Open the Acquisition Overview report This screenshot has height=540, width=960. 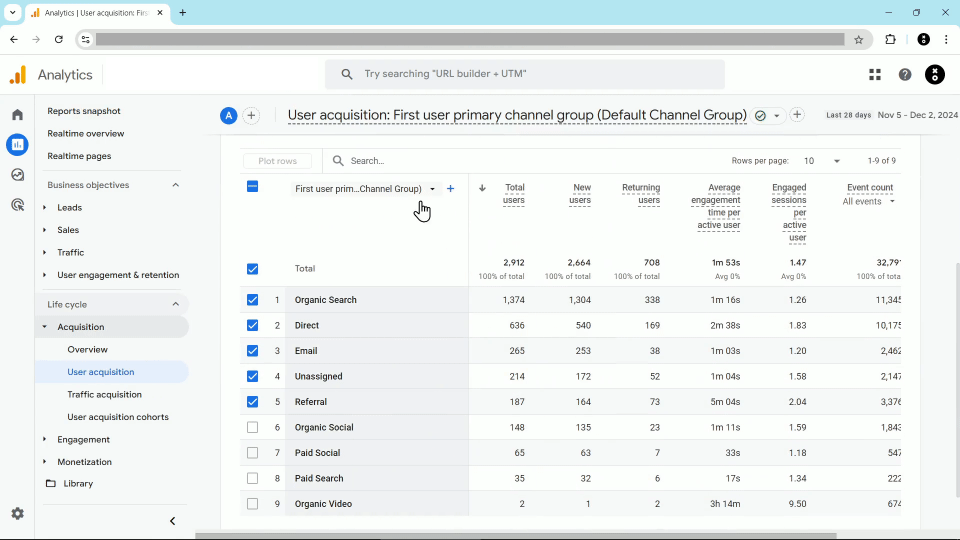88,350
